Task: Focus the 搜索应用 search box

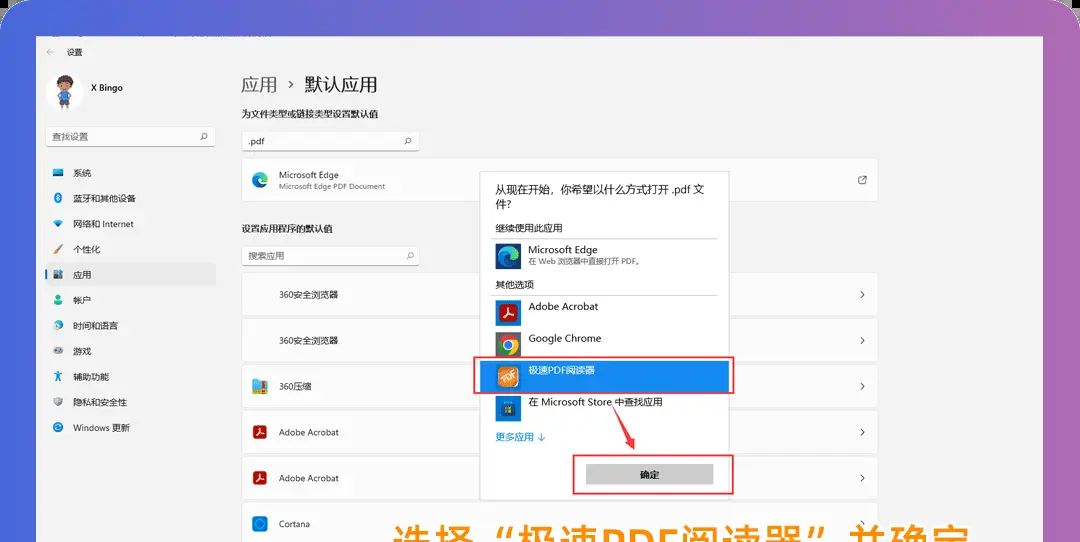Action: tap(330, 256)
